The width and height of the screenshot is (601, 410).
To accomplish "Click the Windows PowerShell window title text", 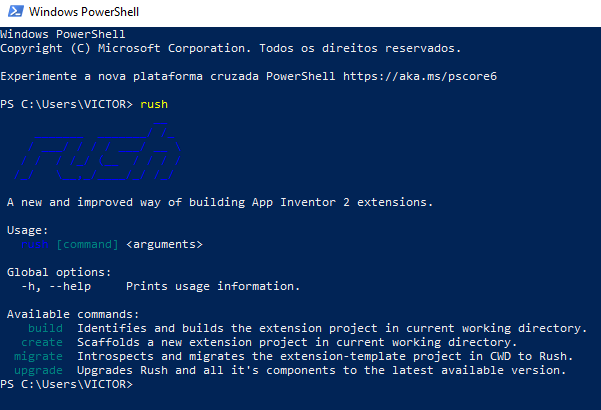I will coord(84,12).
